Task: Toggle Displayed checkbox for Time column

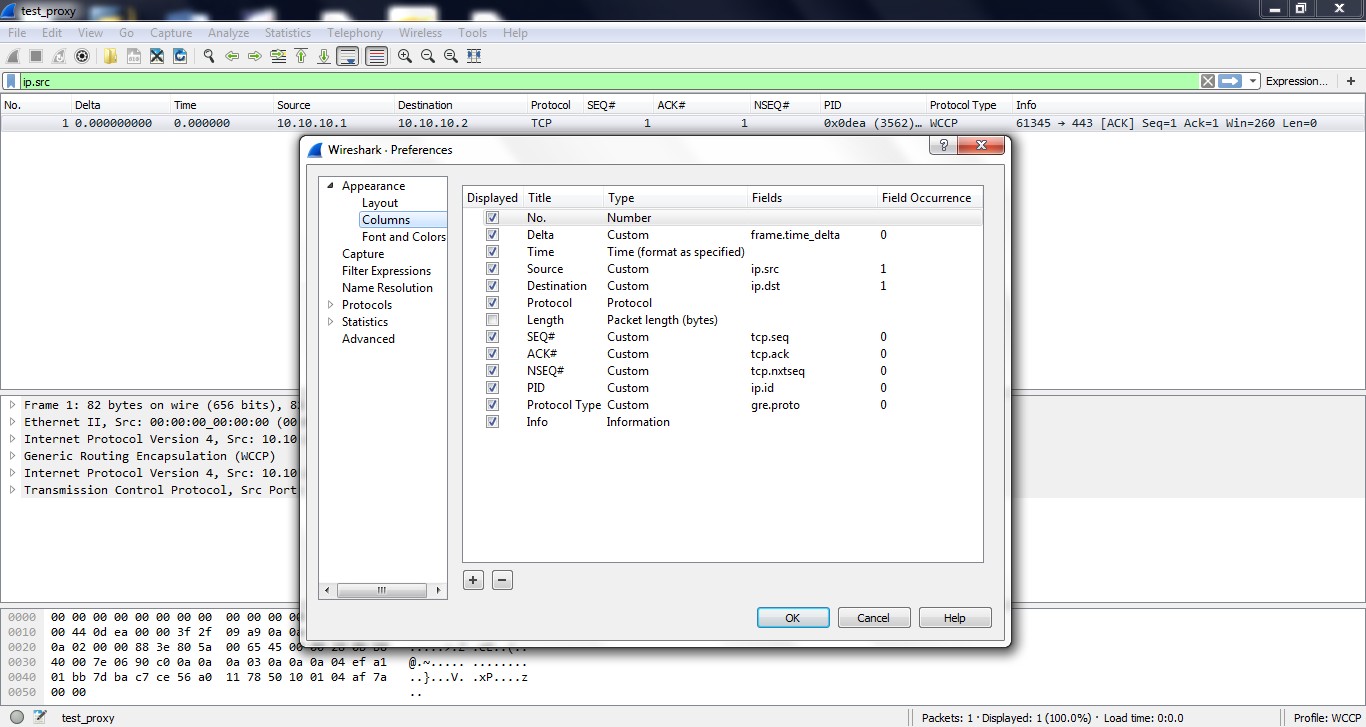Action: pos(492,252)
